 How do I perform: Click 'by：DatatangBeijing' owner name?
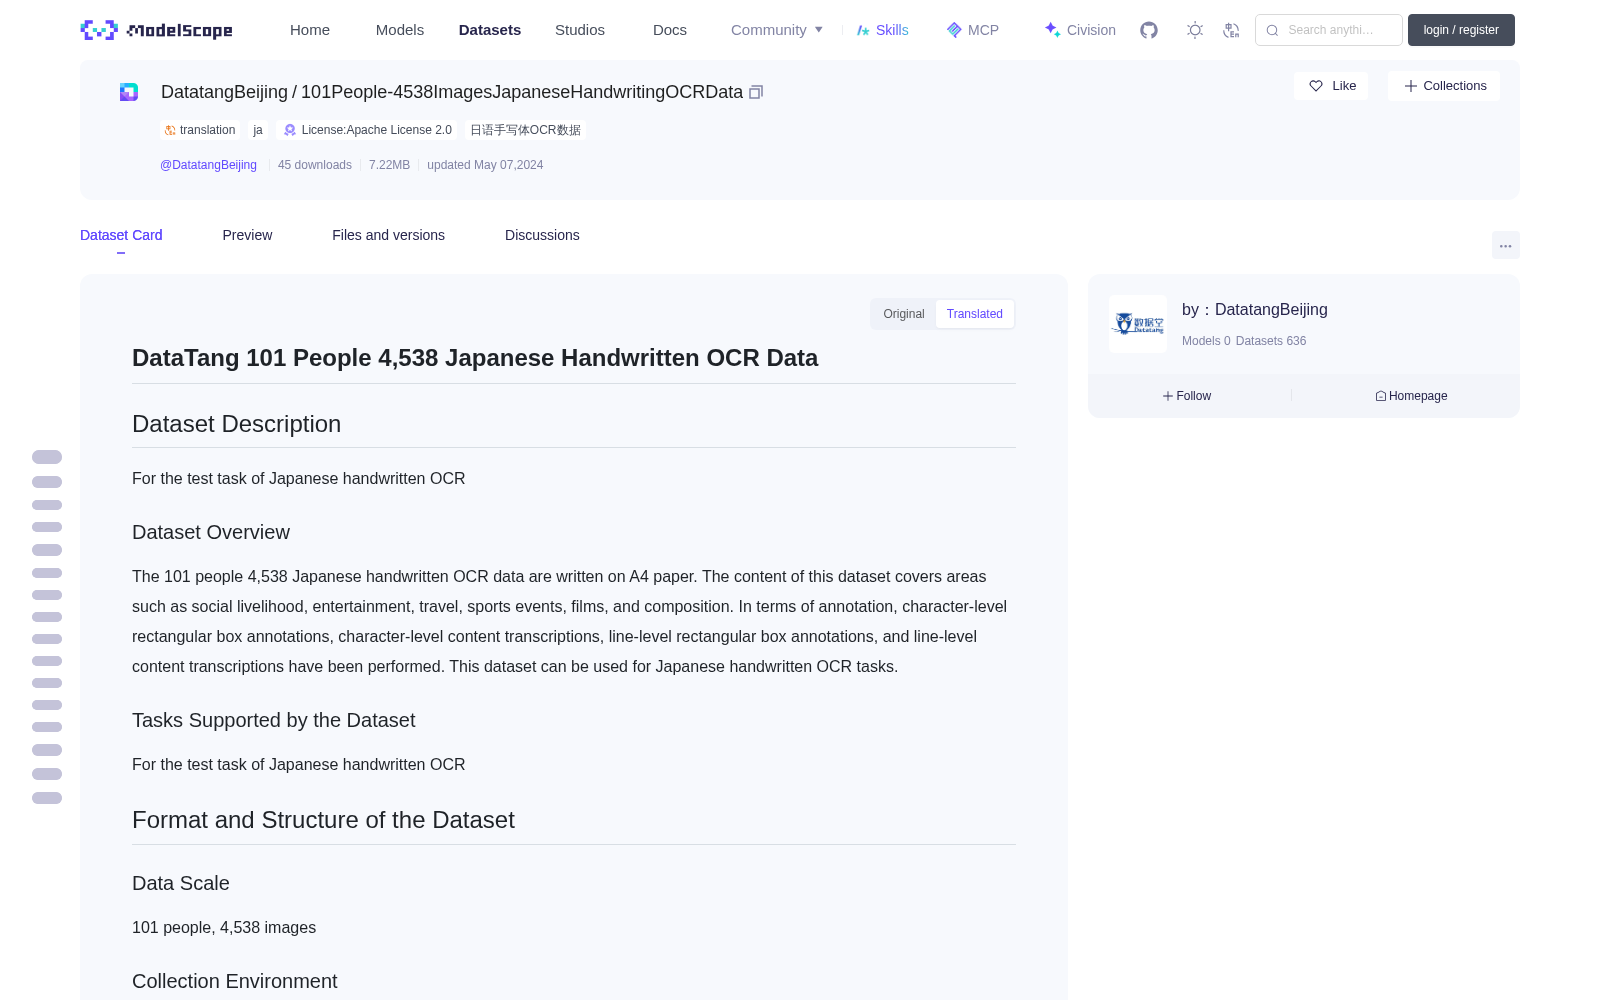click(1255, 310)
